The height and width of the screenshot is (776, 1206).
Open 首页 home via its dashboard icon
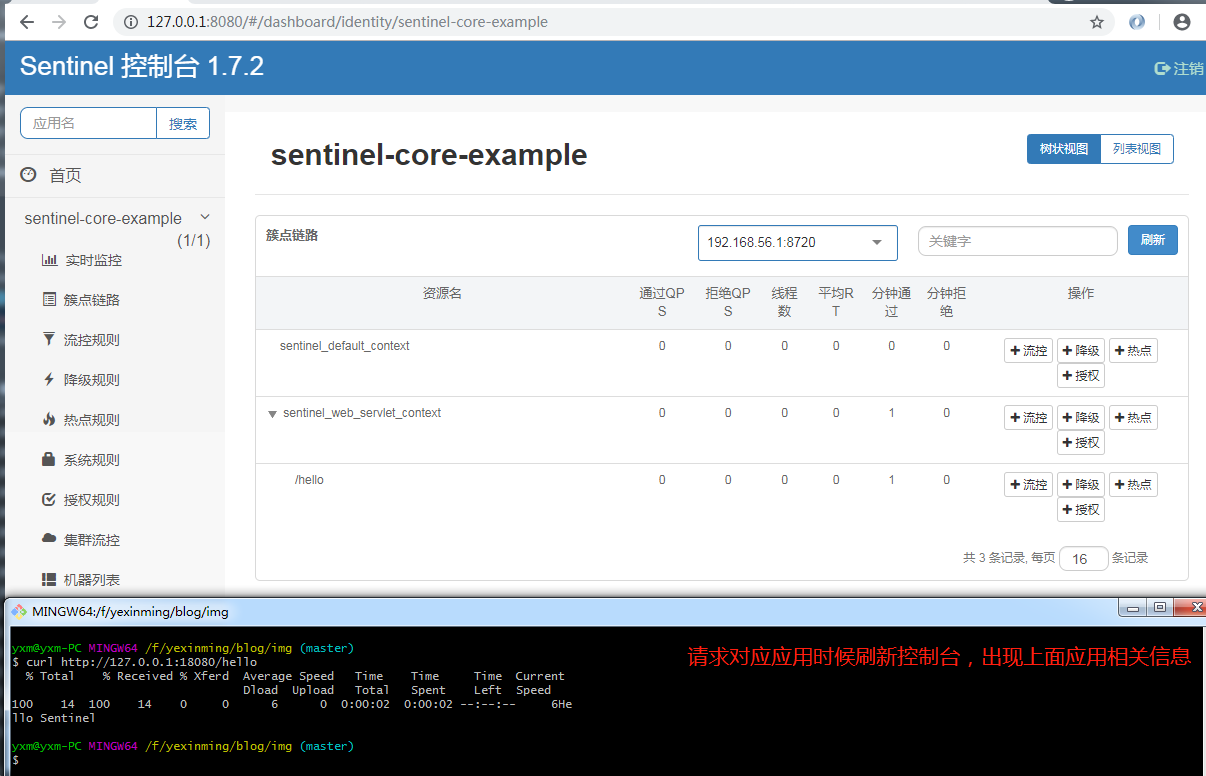(x=29, y=175)
